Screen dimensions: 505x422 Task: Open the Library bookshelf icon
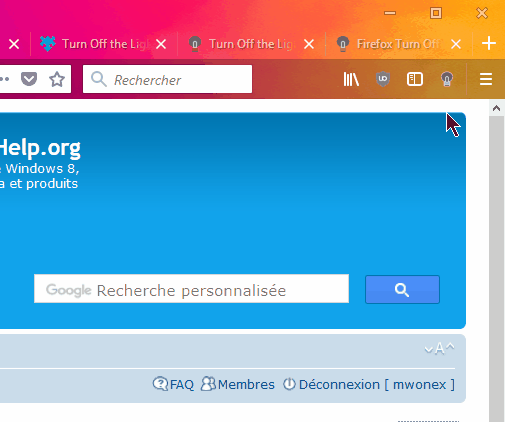click(x=351, y=79)
